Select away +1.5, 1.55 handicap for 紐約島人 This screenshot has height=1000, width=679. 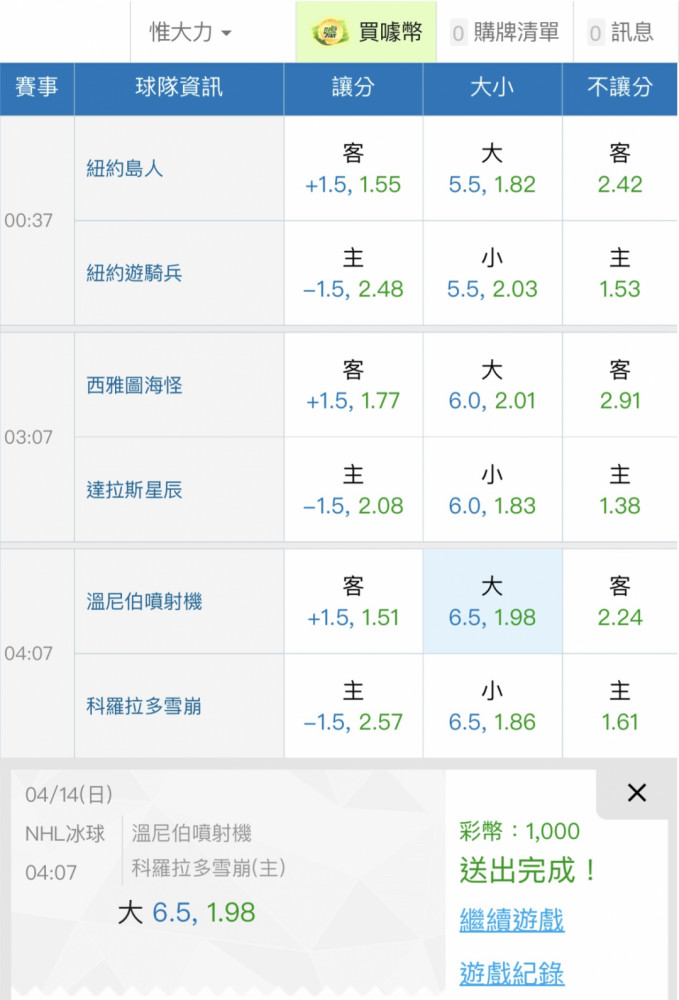(353, 169)
